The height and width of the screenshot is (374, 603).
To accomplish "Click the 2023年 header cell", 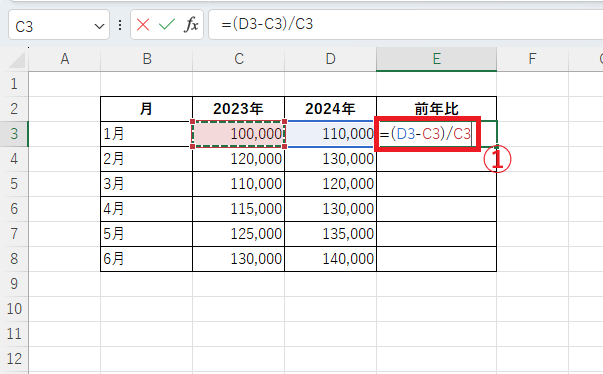I will coord(238,109).
